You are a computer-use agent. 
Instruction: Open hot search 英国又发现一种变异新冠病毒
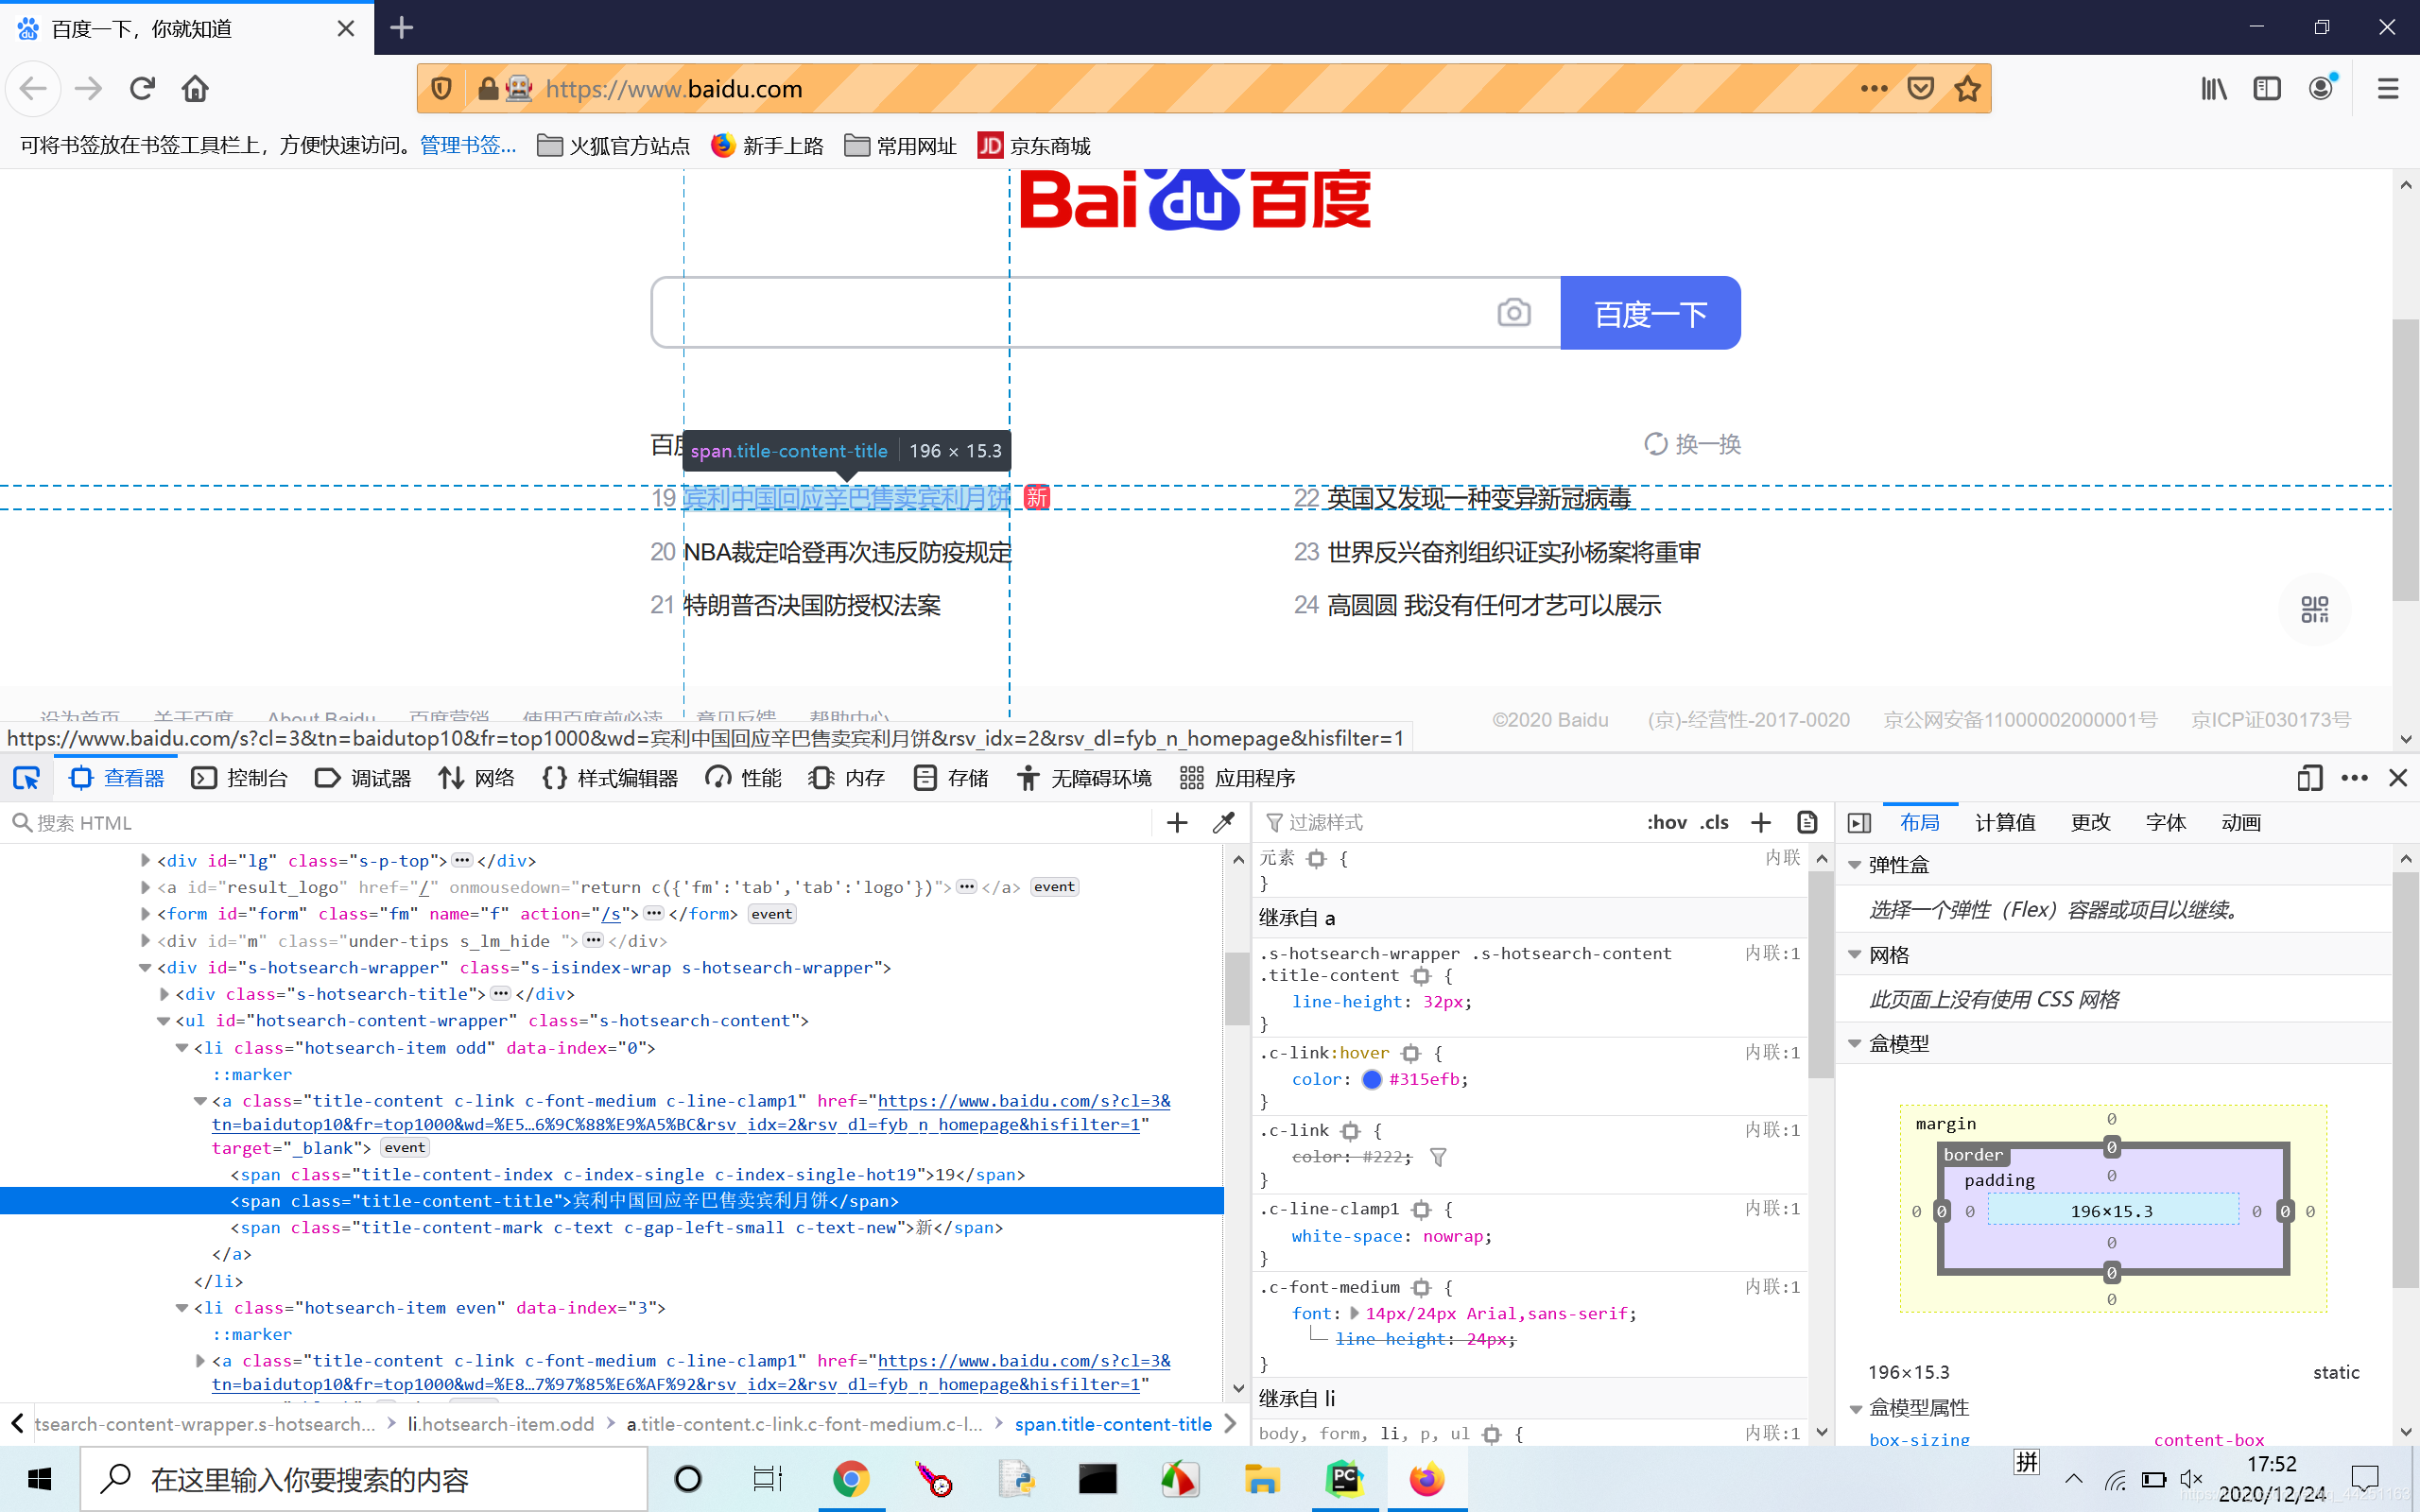tap(1479, 498)
